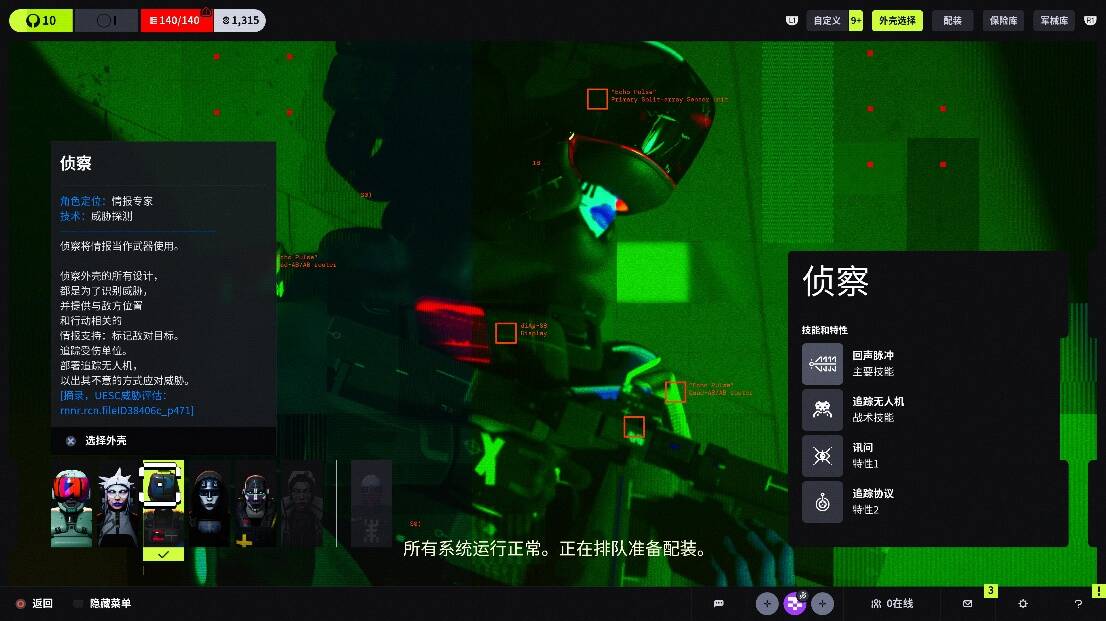
Task: Open the 保险库 vault tab
Action: [x=1003, y=20]
